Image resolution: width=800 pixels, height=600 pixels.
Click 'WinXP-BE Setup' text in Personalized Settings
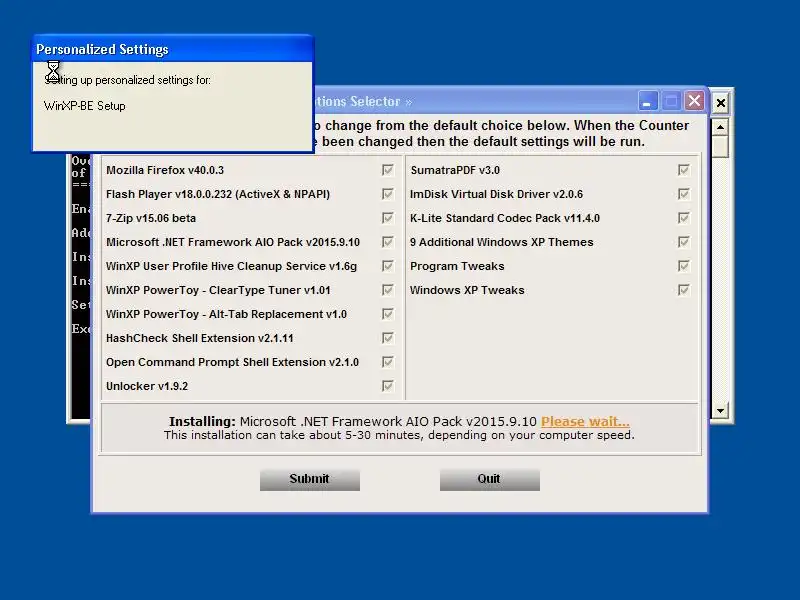[x=85, y=106]
